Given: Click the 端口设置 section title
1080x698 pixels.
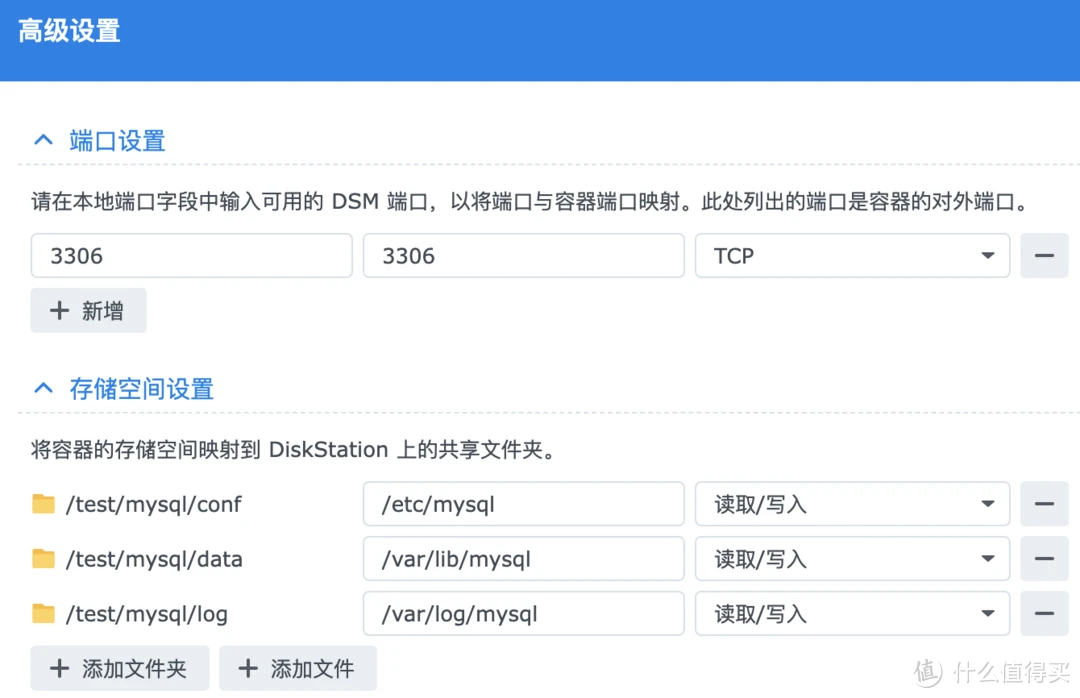Looking at the screenshot, I should click(x=117, y=141).
